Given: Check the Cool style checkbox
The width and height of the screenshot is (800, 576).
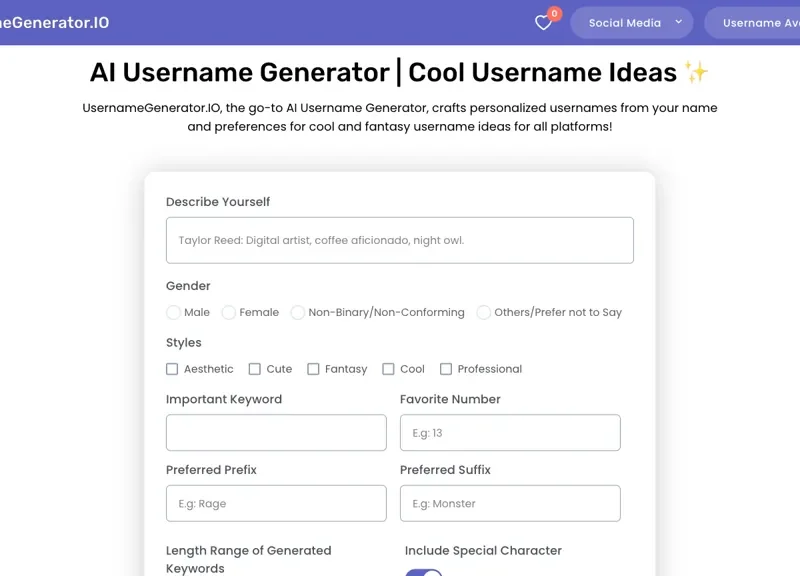Looking at the screenshot, I should point(386,369).
